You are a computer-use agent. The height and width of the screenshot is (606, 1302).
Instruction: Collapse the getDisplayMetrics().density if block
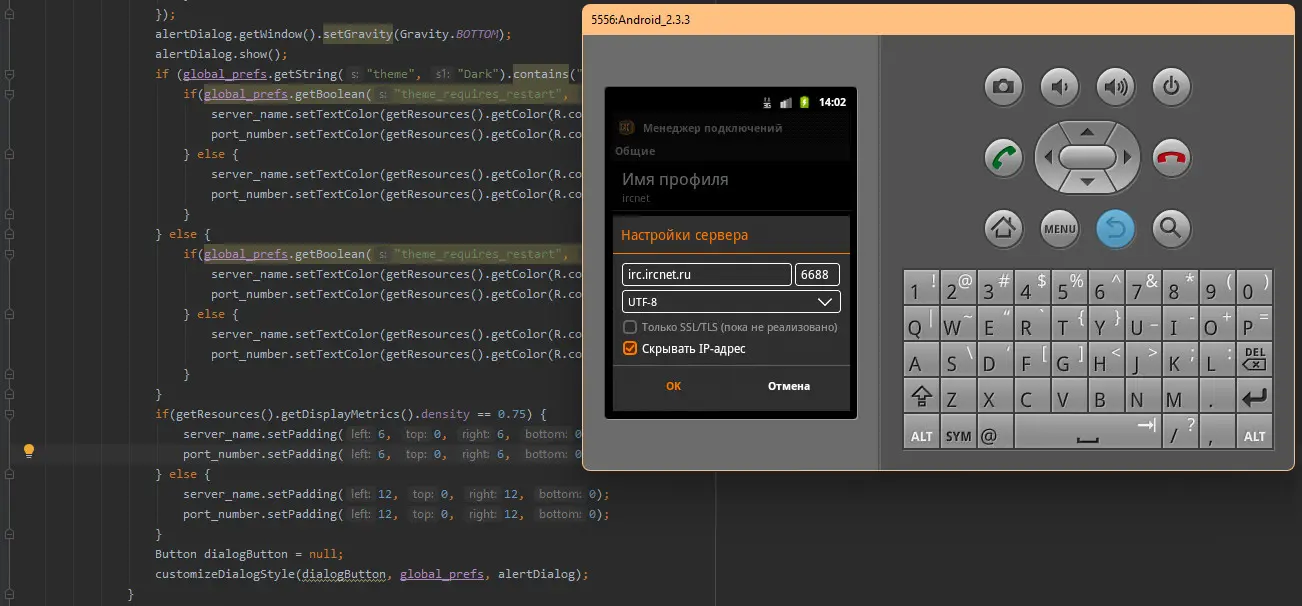(x=8, y=414)
